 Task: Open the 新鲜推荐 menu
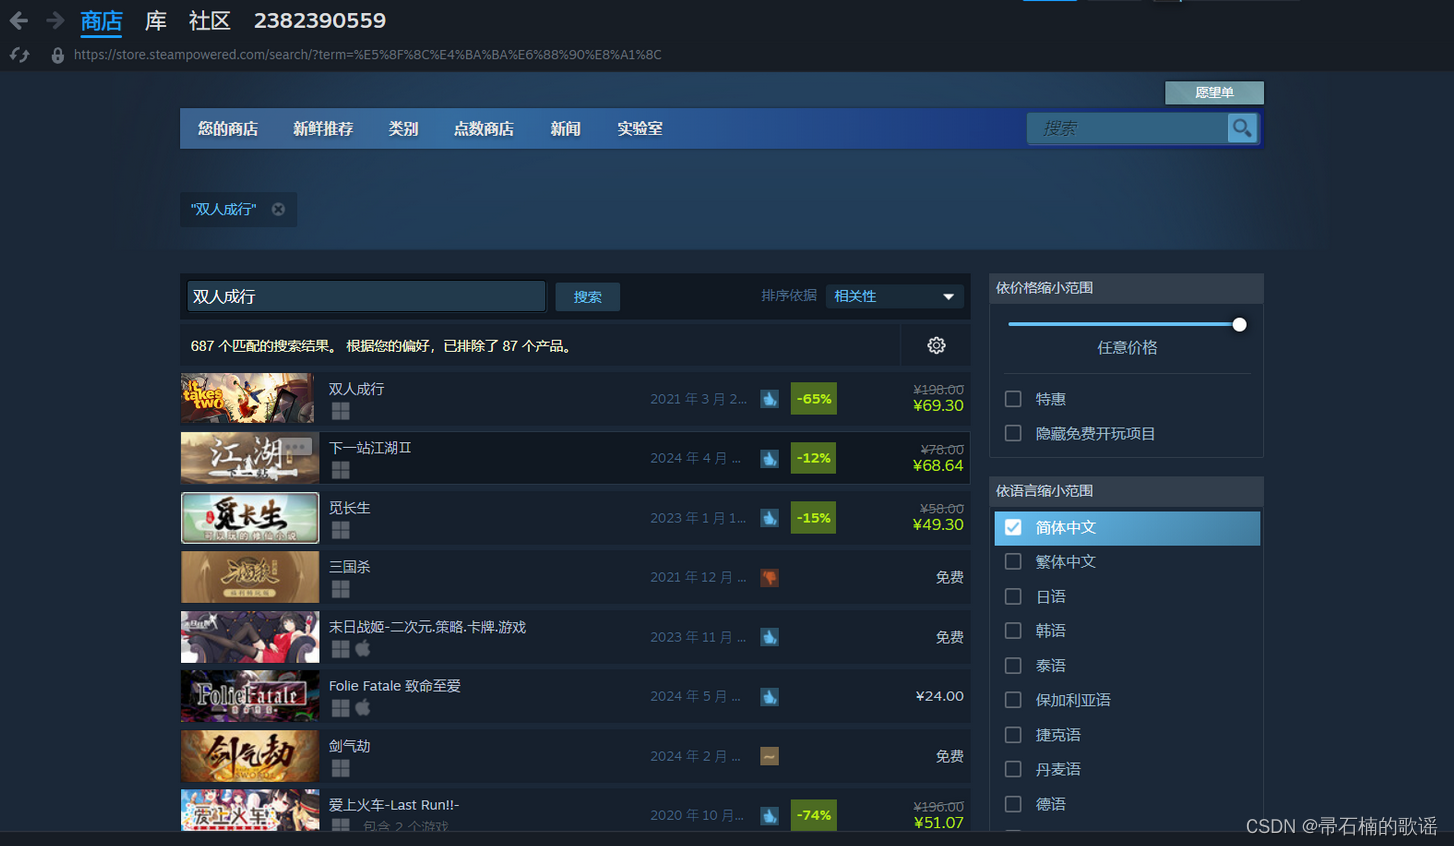point(323,129)
